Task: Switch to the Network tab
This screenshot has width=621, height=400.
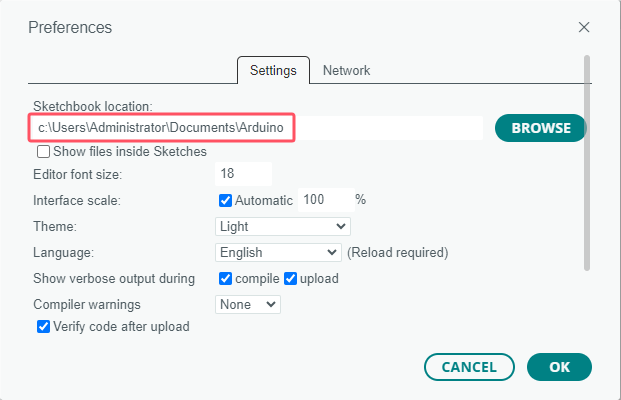Action: (347, 70)
